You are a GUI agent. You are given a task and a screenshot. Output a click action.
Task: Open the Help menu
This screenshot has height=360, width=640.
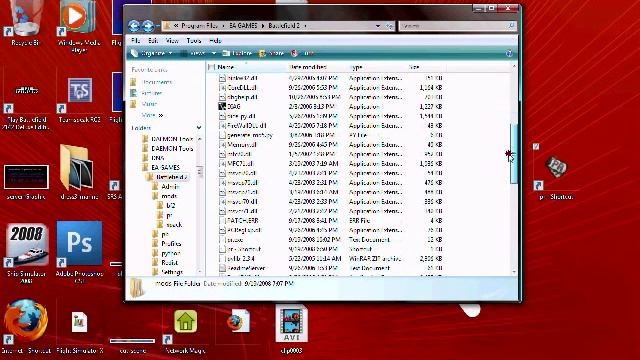[215, 41]
